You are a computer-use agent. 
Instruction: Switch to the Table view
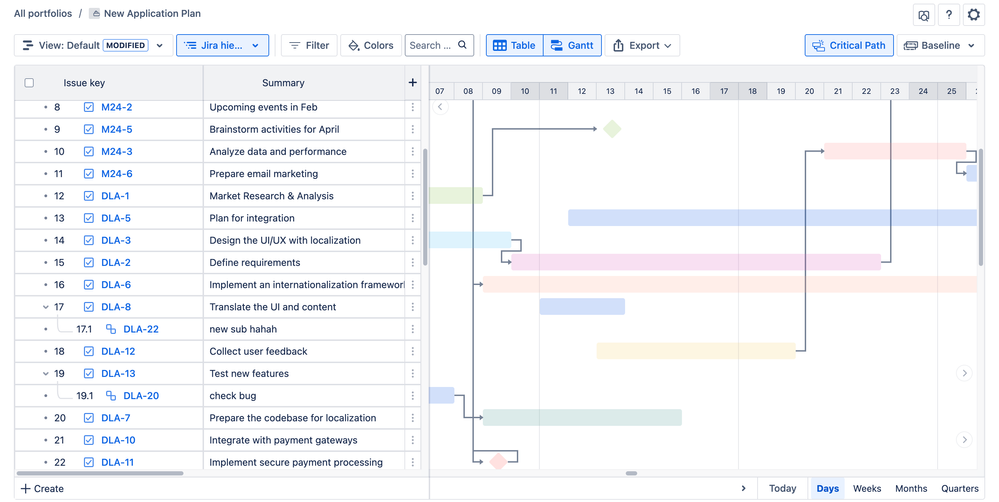515,45
